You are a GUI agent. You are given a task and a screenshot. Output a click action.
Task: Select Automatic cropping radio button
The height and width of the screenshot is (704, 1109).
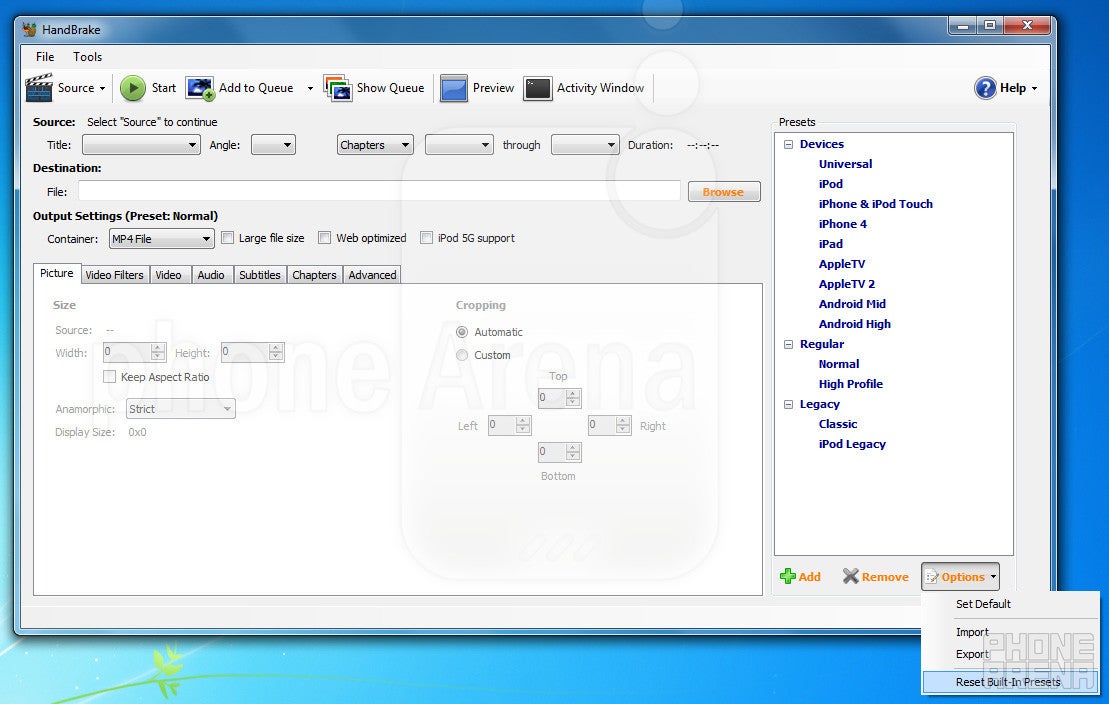(462, 332)
